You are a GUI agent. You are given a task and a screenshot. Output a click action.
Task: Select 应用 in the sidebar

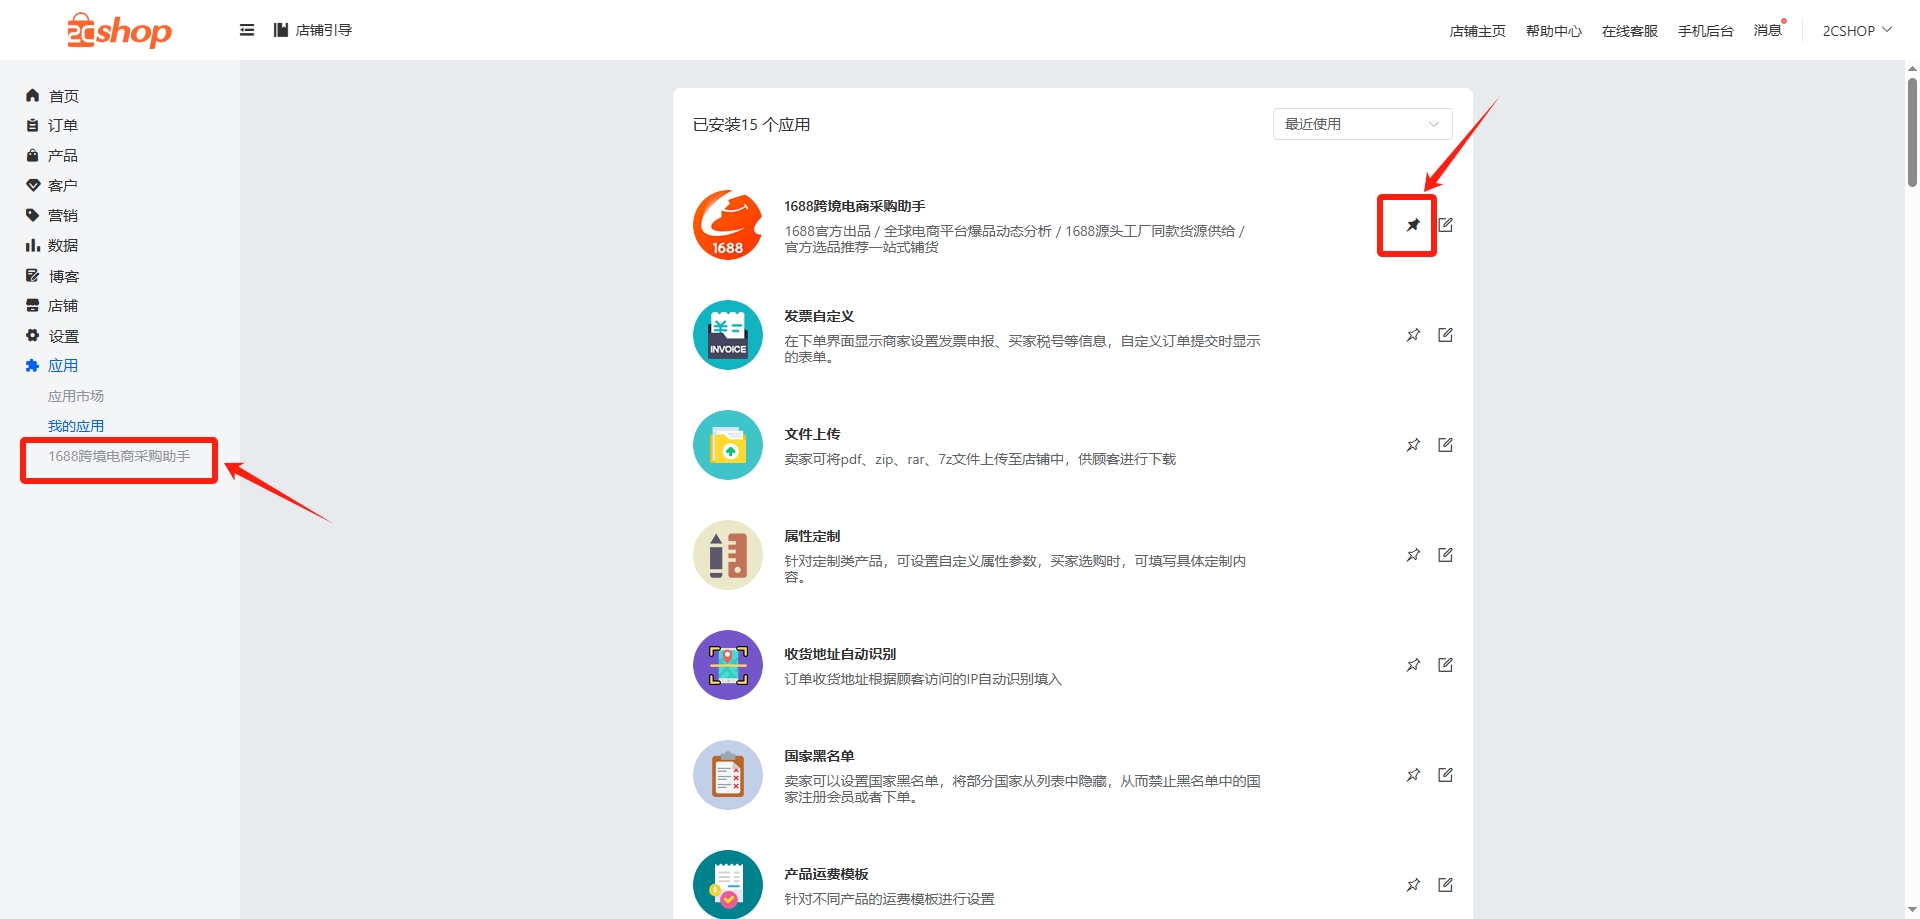tap(63, 366)
